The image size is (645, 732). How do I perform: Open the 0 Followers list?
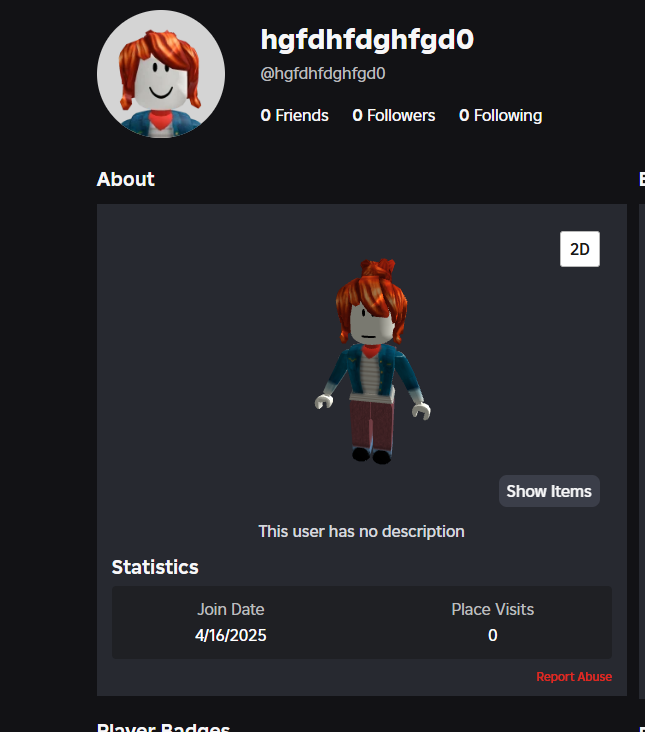pos(393,115)
